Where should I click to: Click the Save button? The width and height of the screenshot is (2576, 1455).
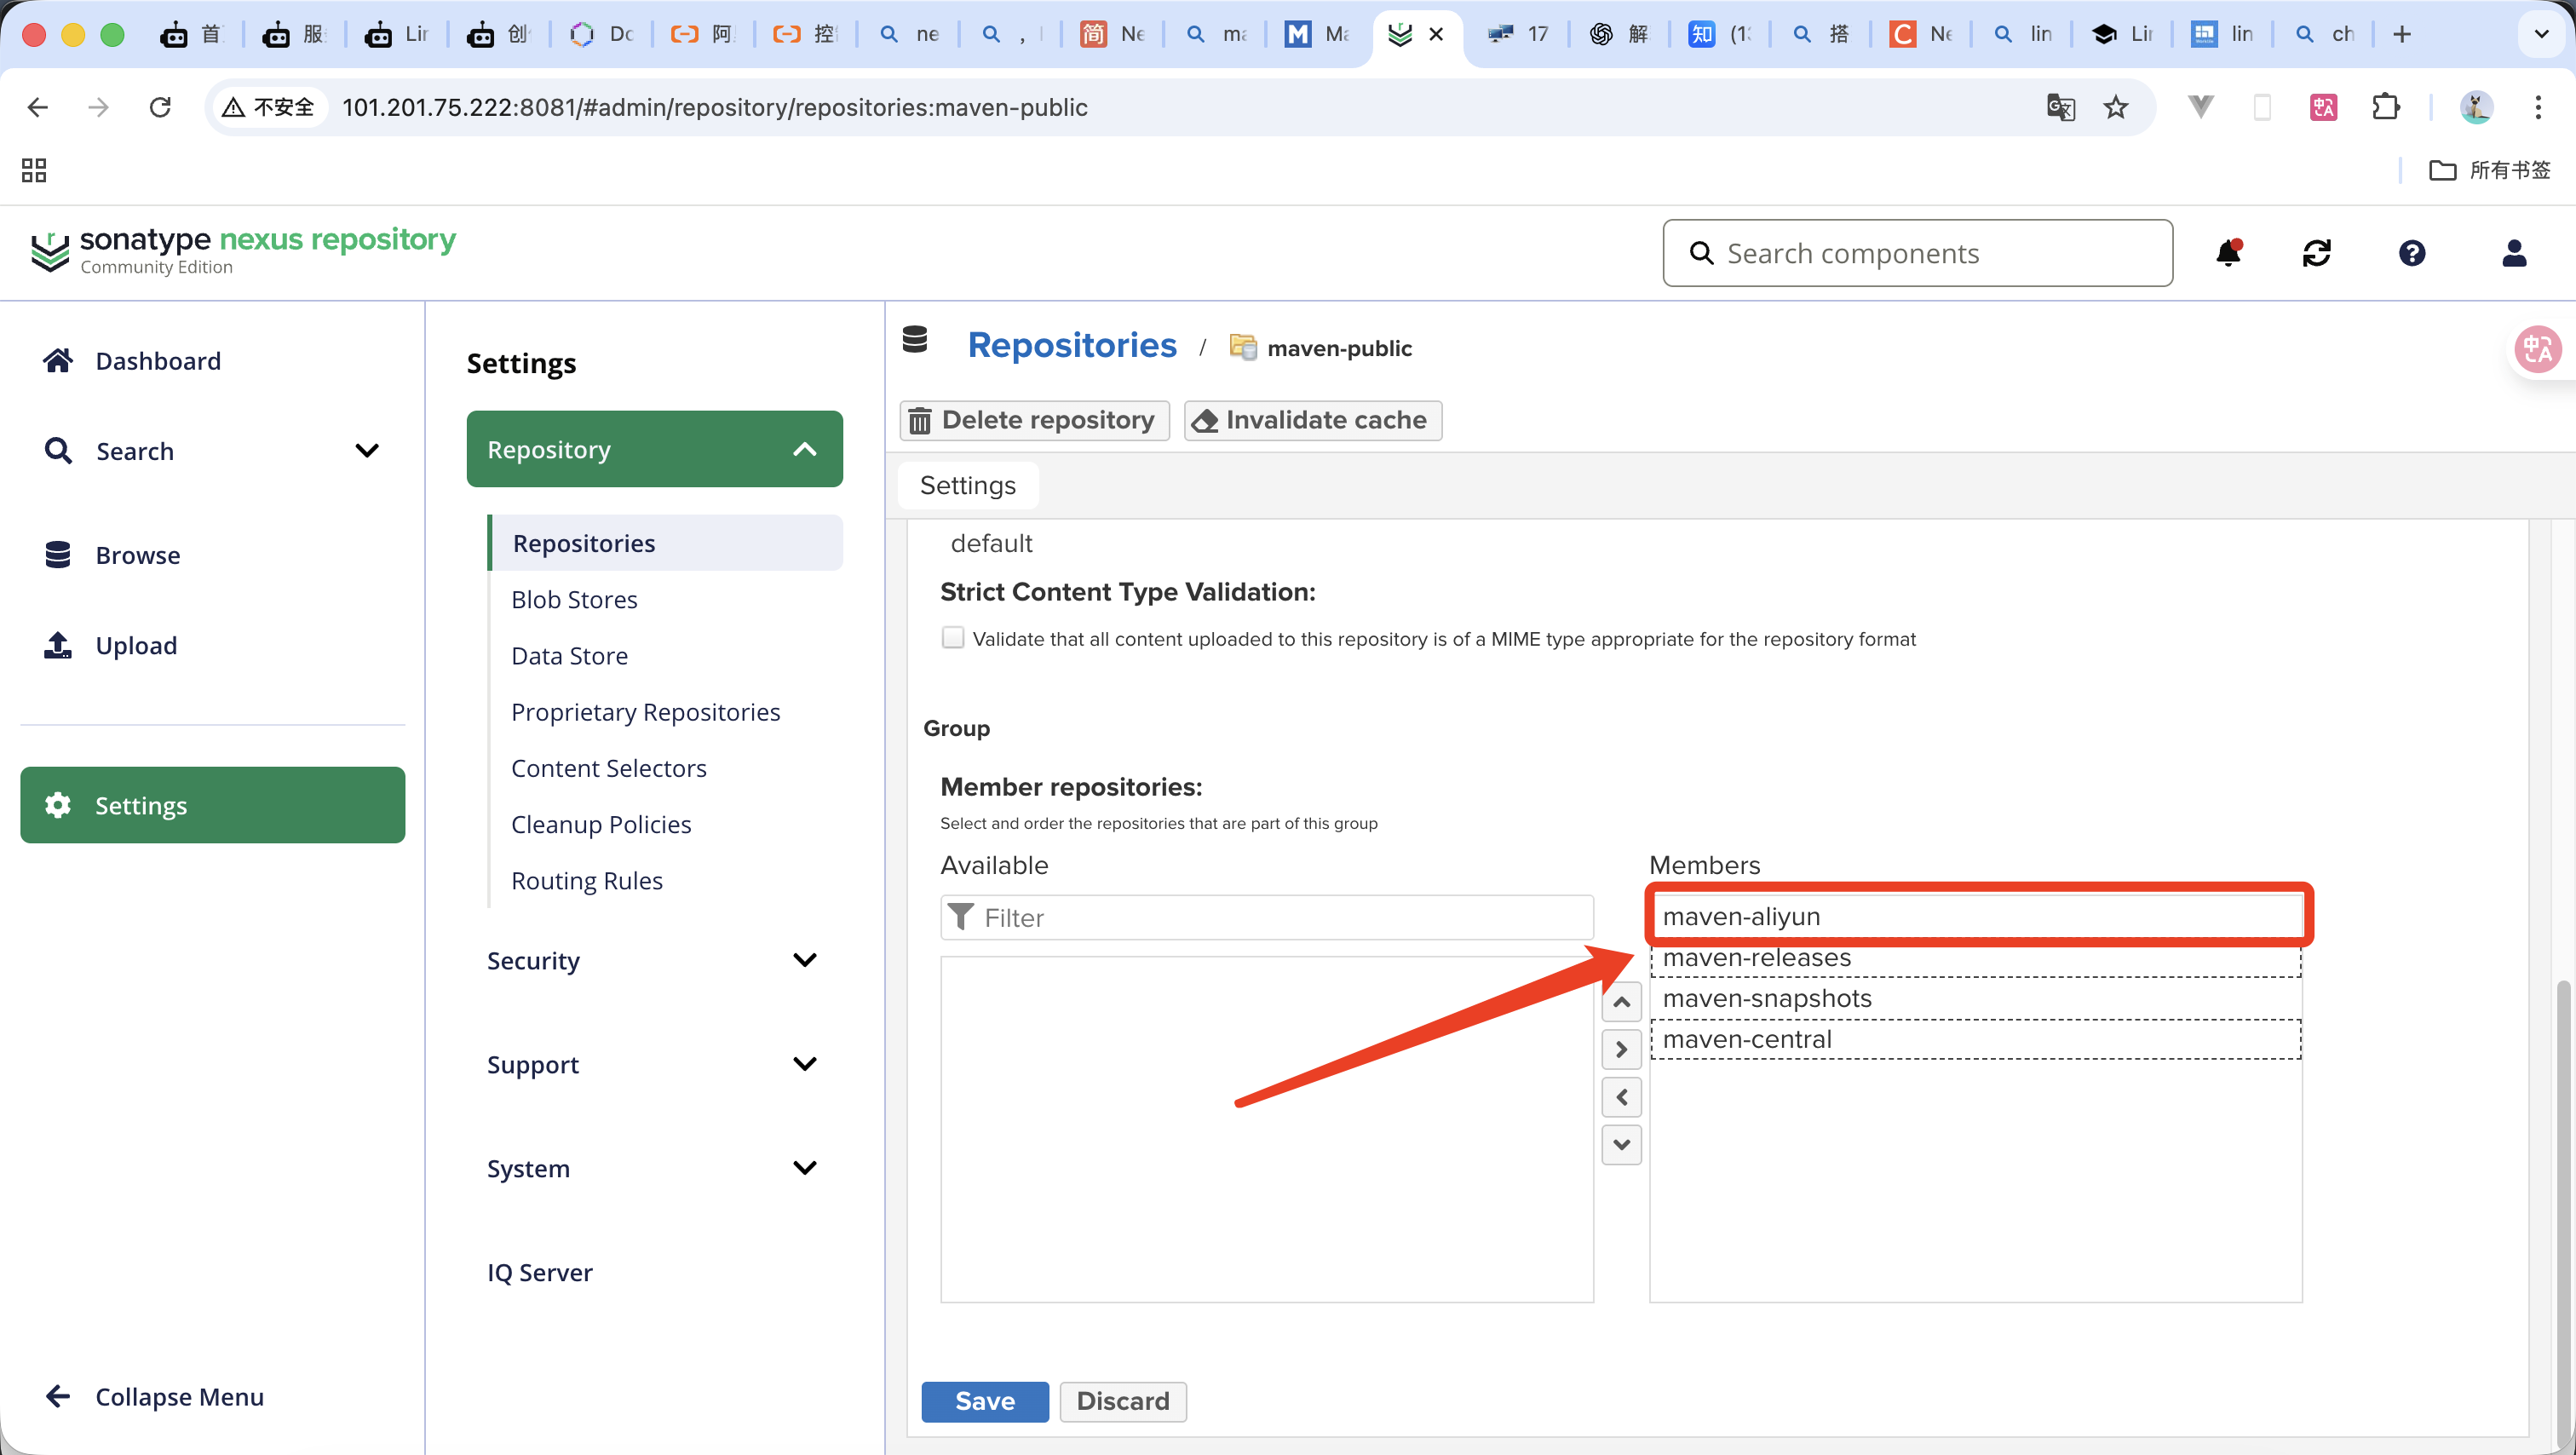click(x=984, y=1401)
